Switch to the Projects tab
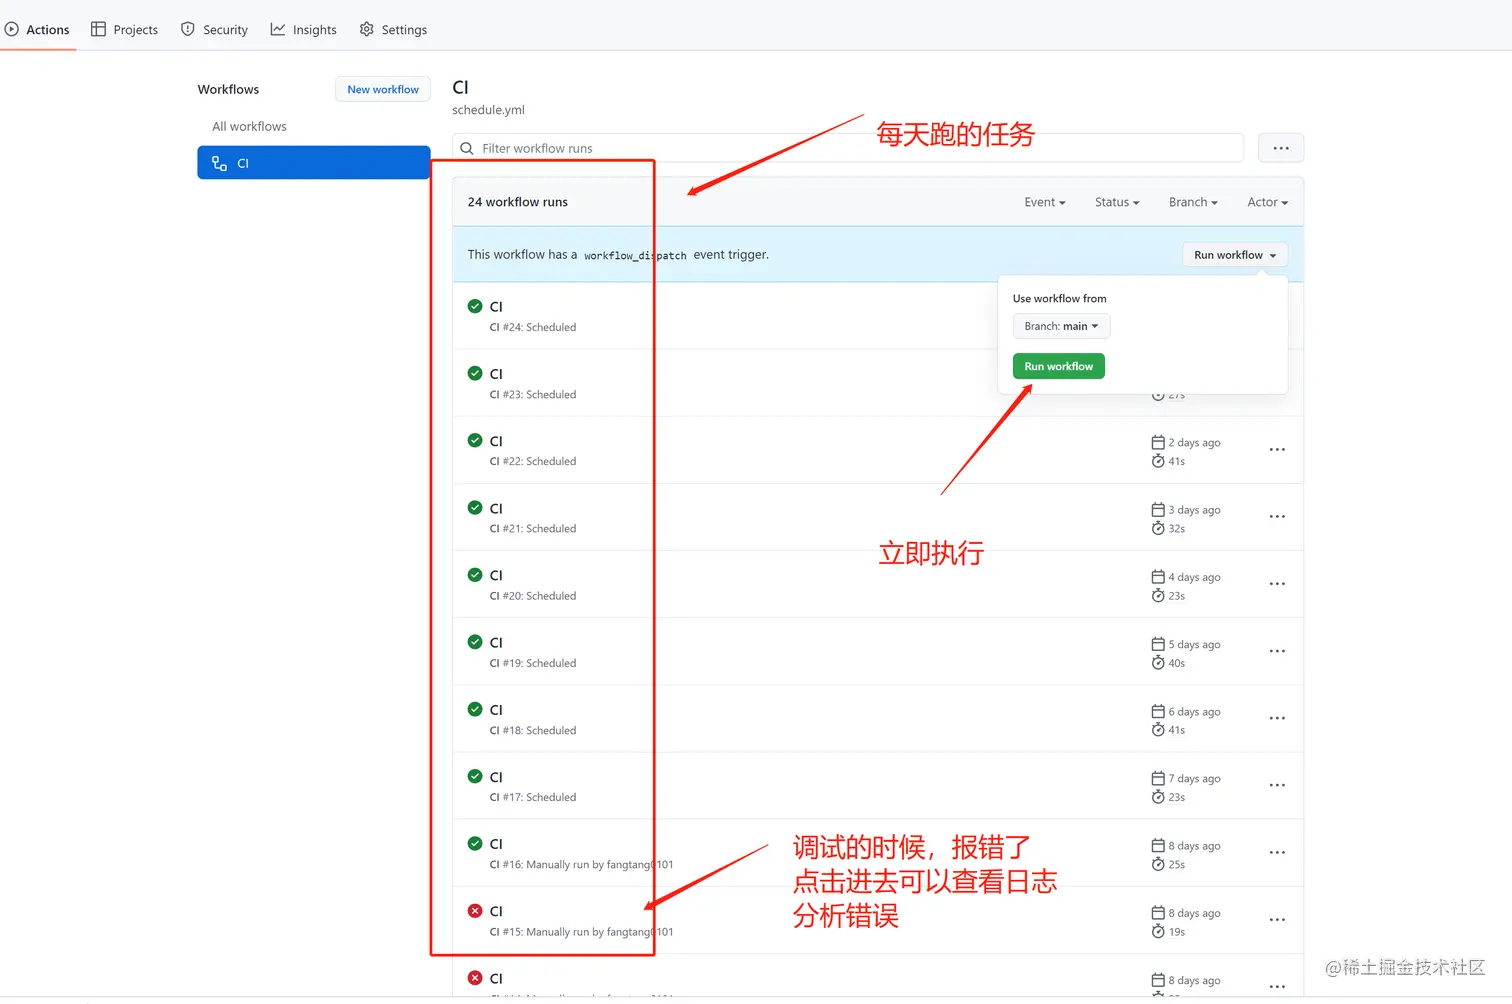Viewport: 1512px width, 1004px height. (125, 30)
